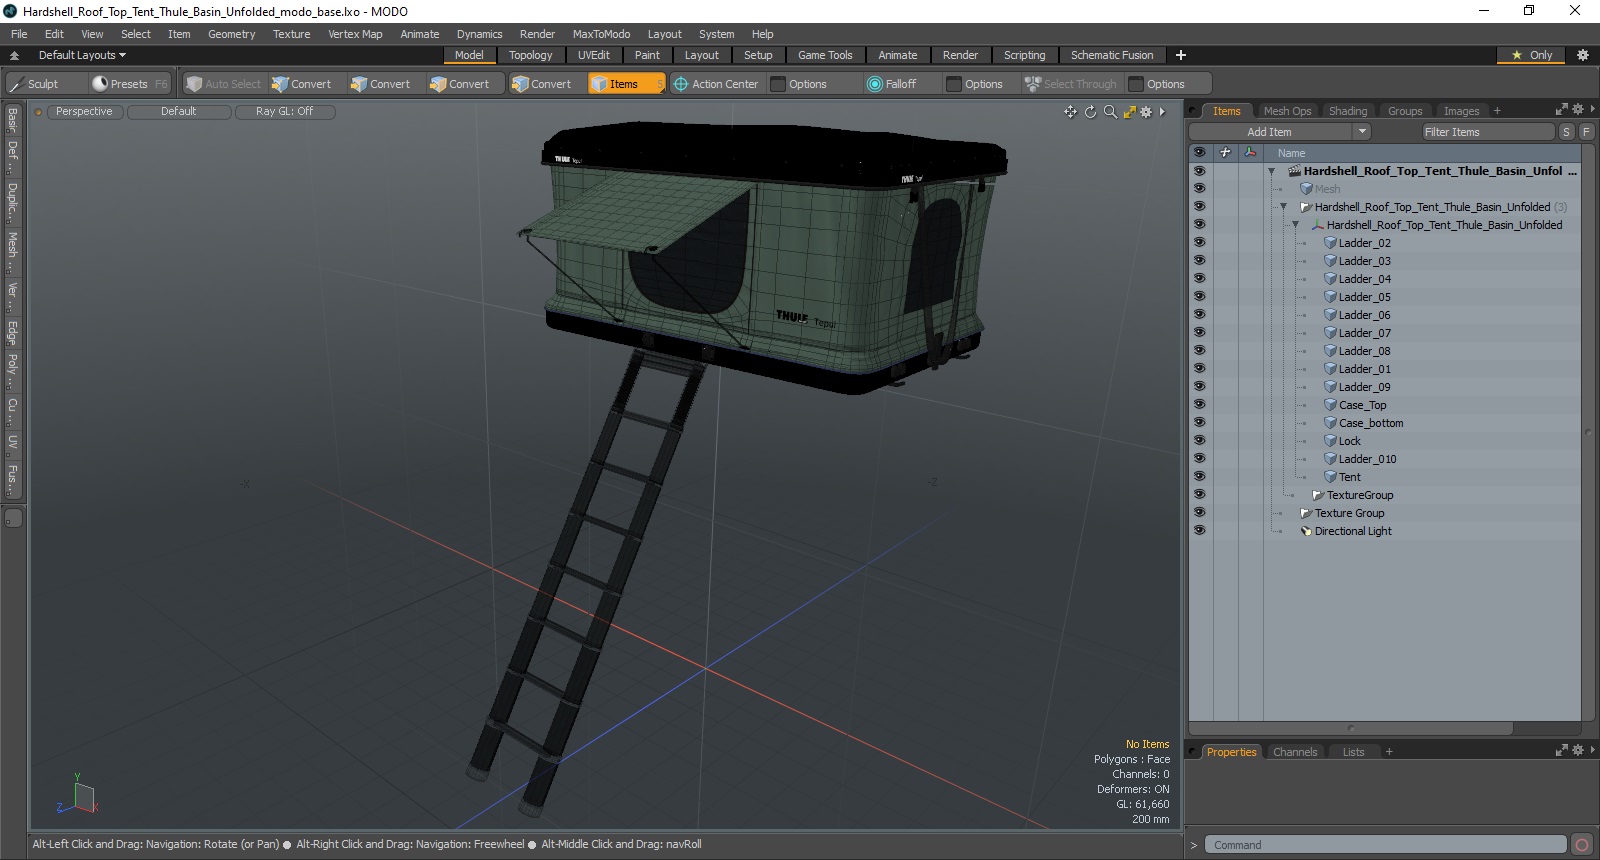Click the S filter button in Items panel
Image resolution: width=1600 pixels, height=860 pixels.
(x=1566, y=132)
